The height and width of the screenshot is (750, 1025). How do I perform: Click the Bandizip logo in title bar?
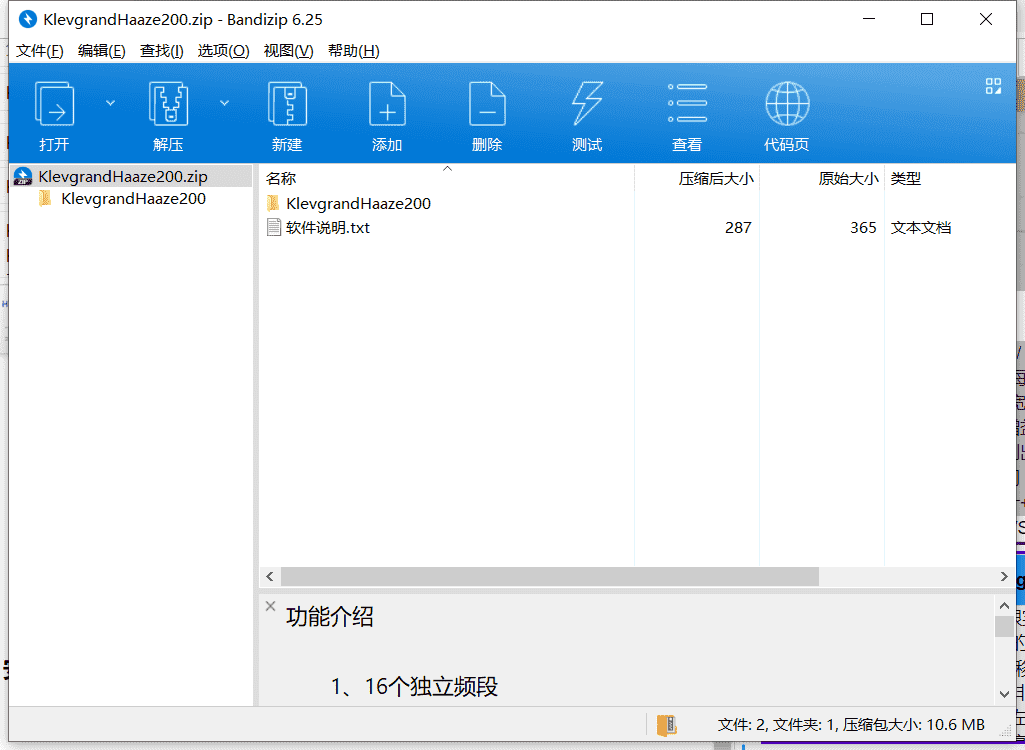coord(27,19)
